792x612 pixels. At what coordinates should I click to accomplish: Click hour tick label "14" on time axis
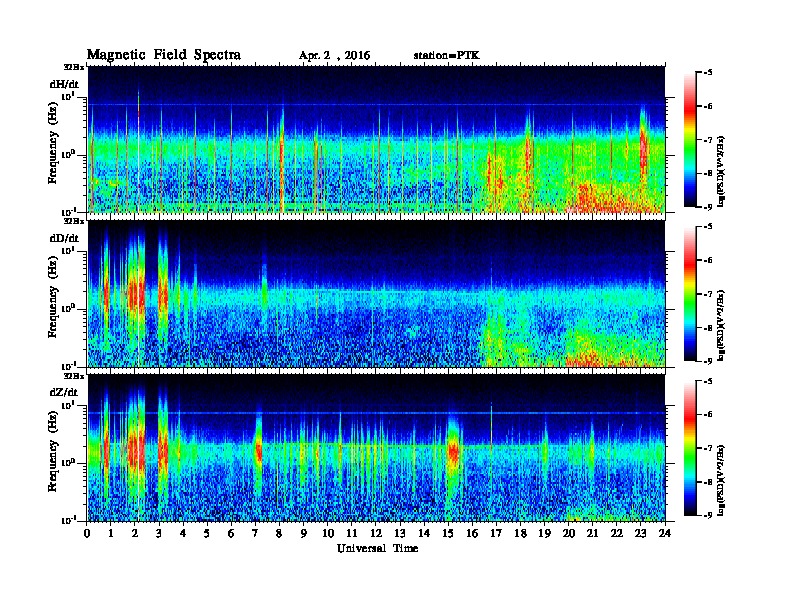pos(424,533)
